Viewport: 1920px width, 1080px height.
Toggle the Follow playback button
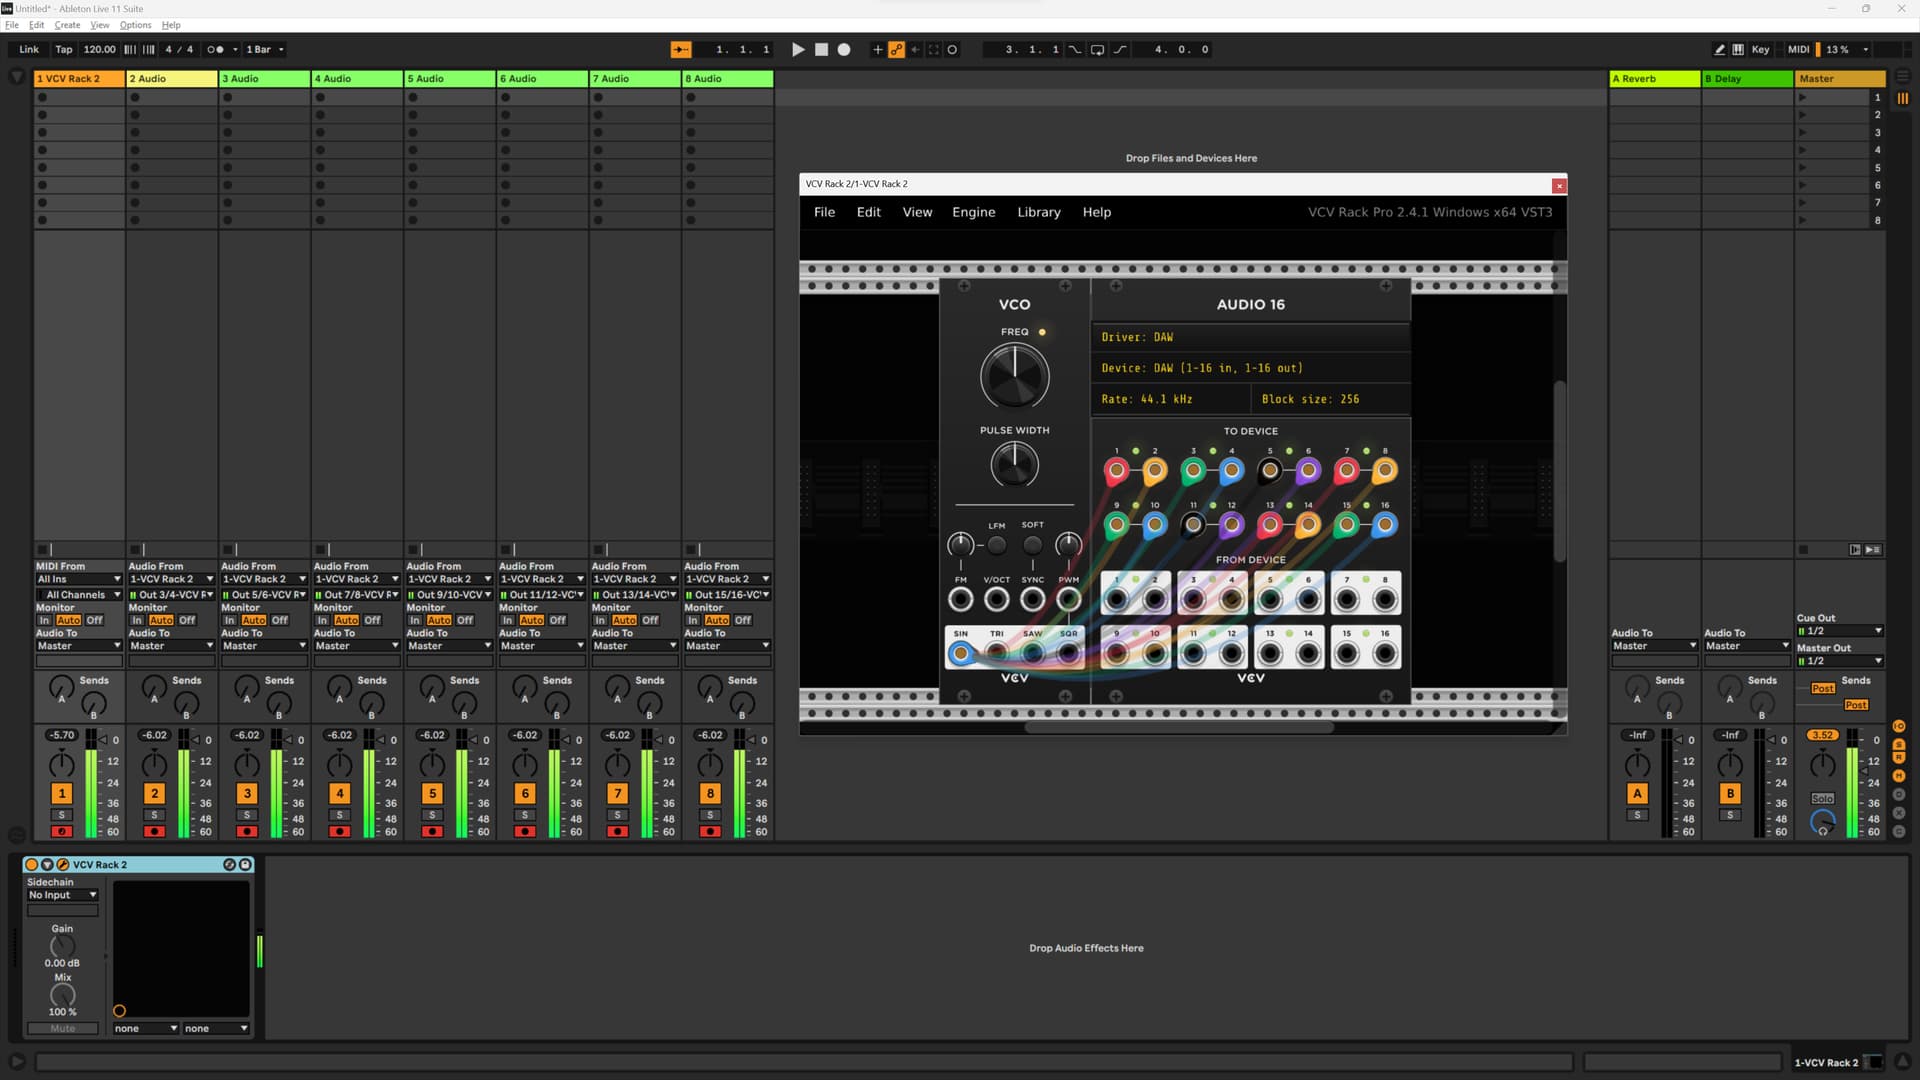click(x=680, y=49)
